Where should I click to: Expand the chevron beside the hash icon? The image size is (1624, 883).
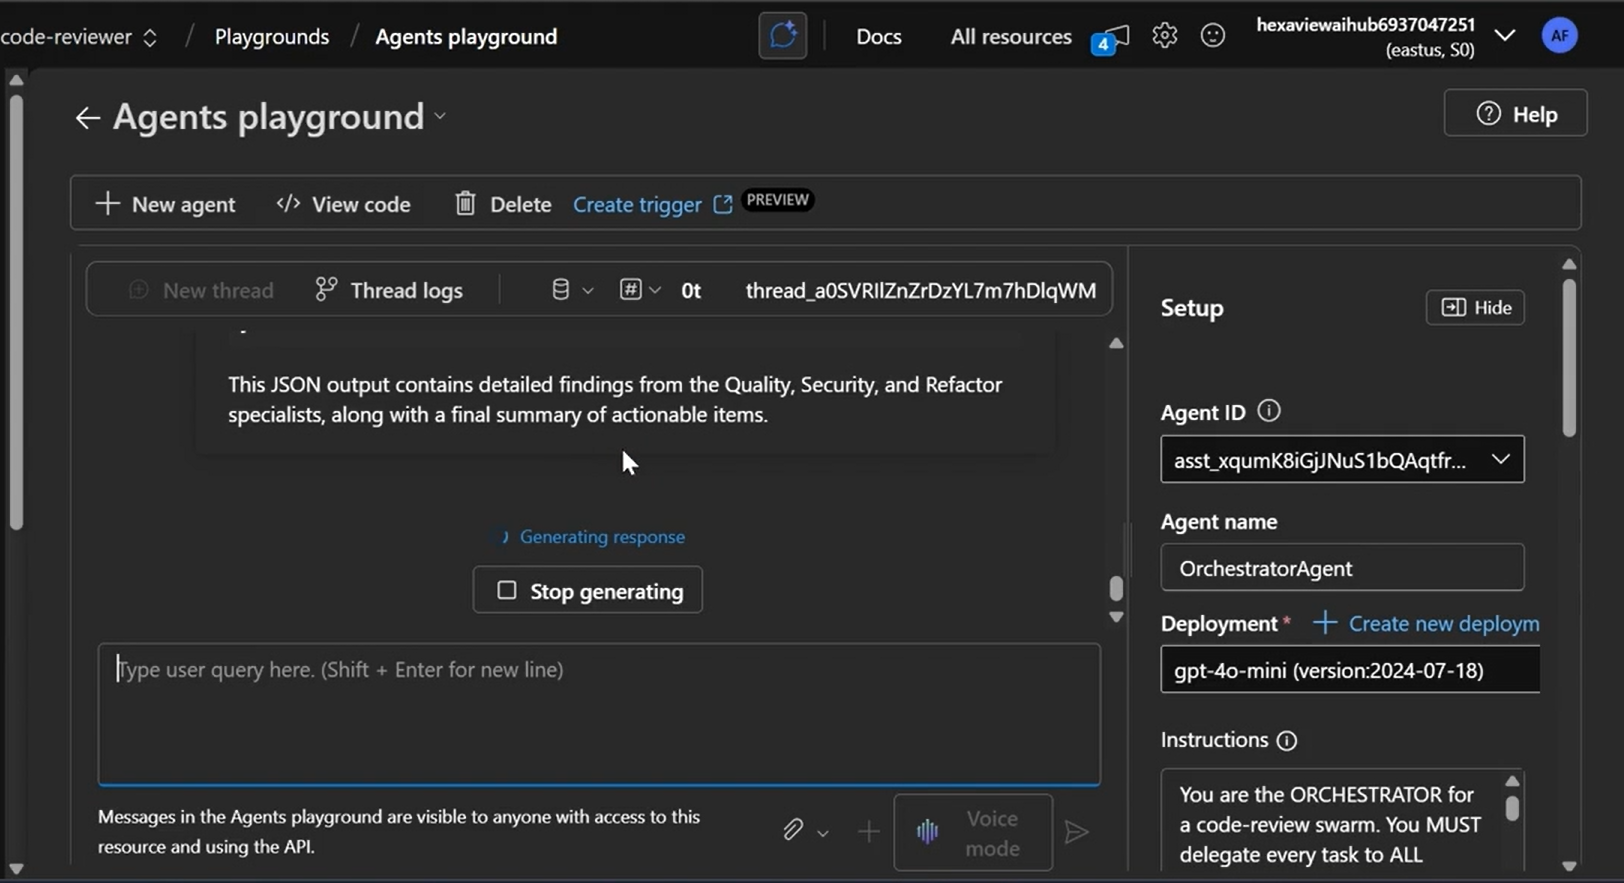click(x=655, y=291)
